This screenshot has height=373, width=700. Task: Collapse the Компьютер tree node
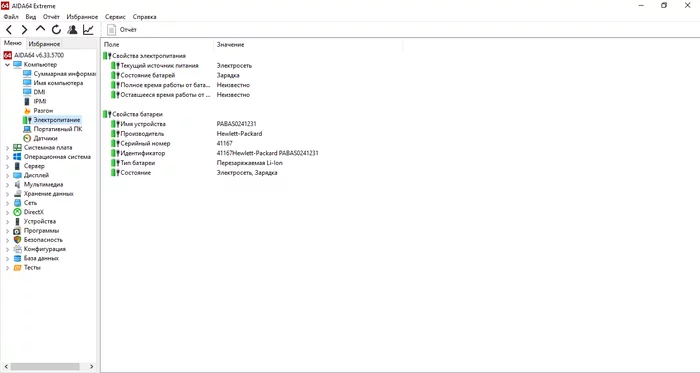coord(7,65)
